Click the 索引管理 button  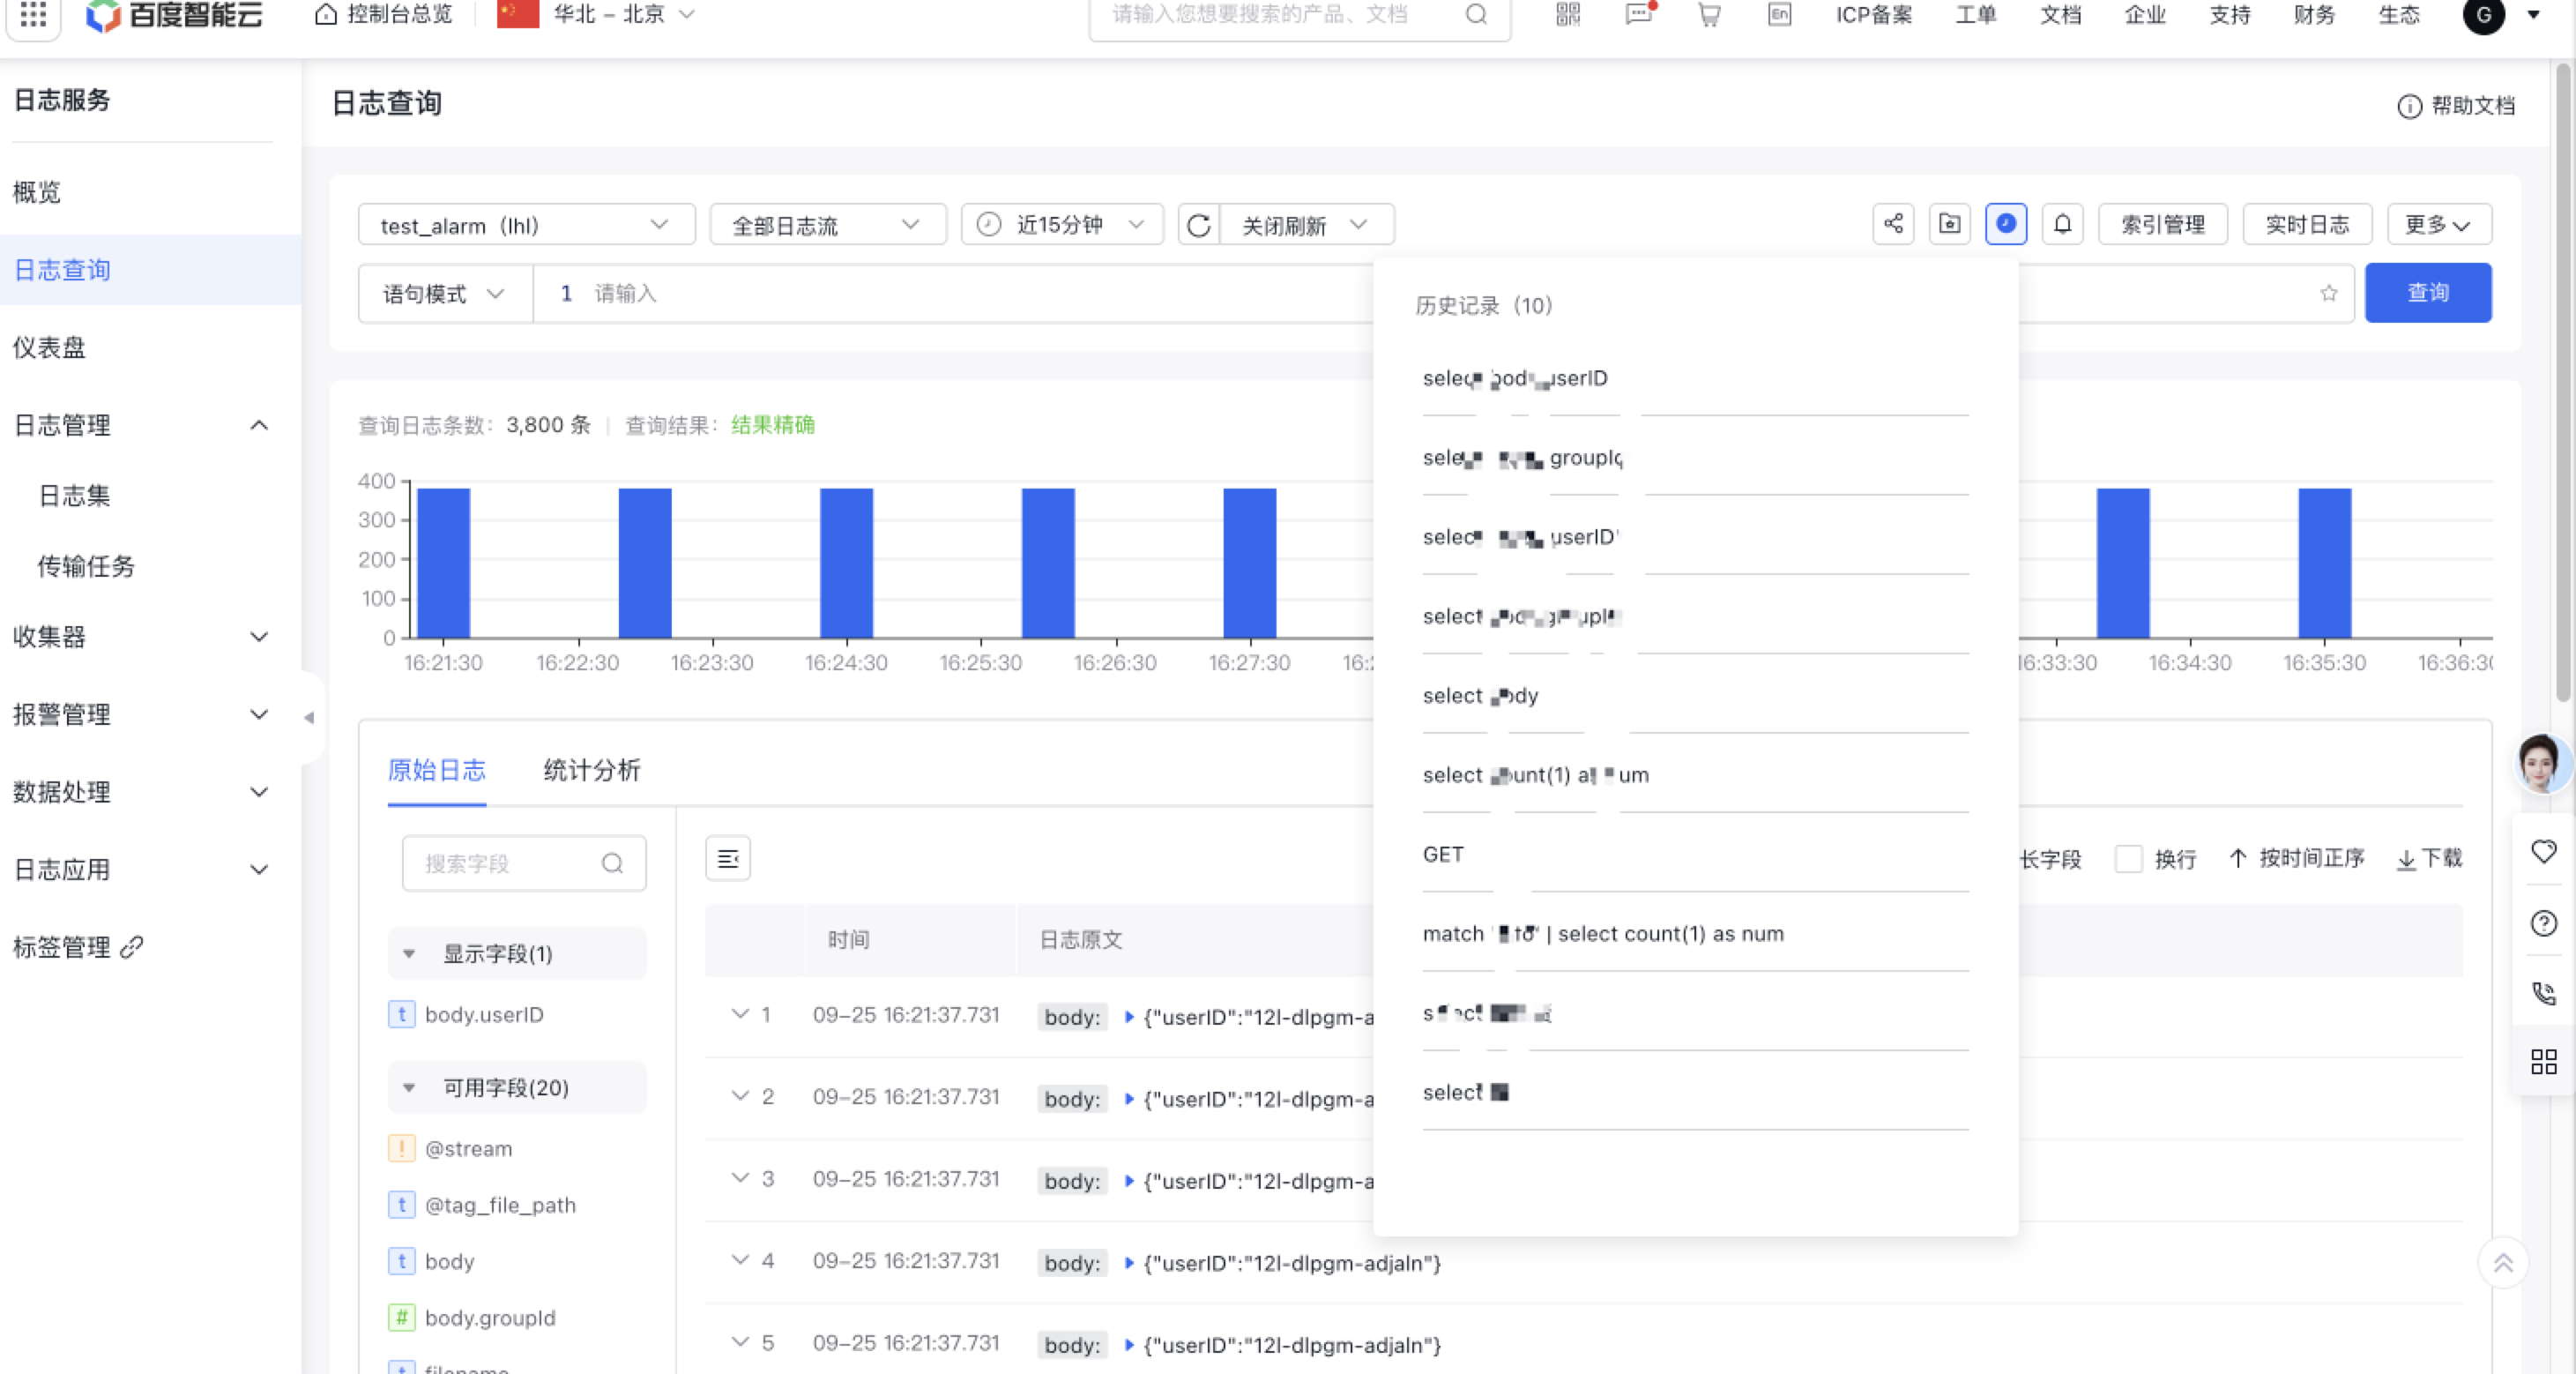pyautogui.click(x=2162, y=225)
